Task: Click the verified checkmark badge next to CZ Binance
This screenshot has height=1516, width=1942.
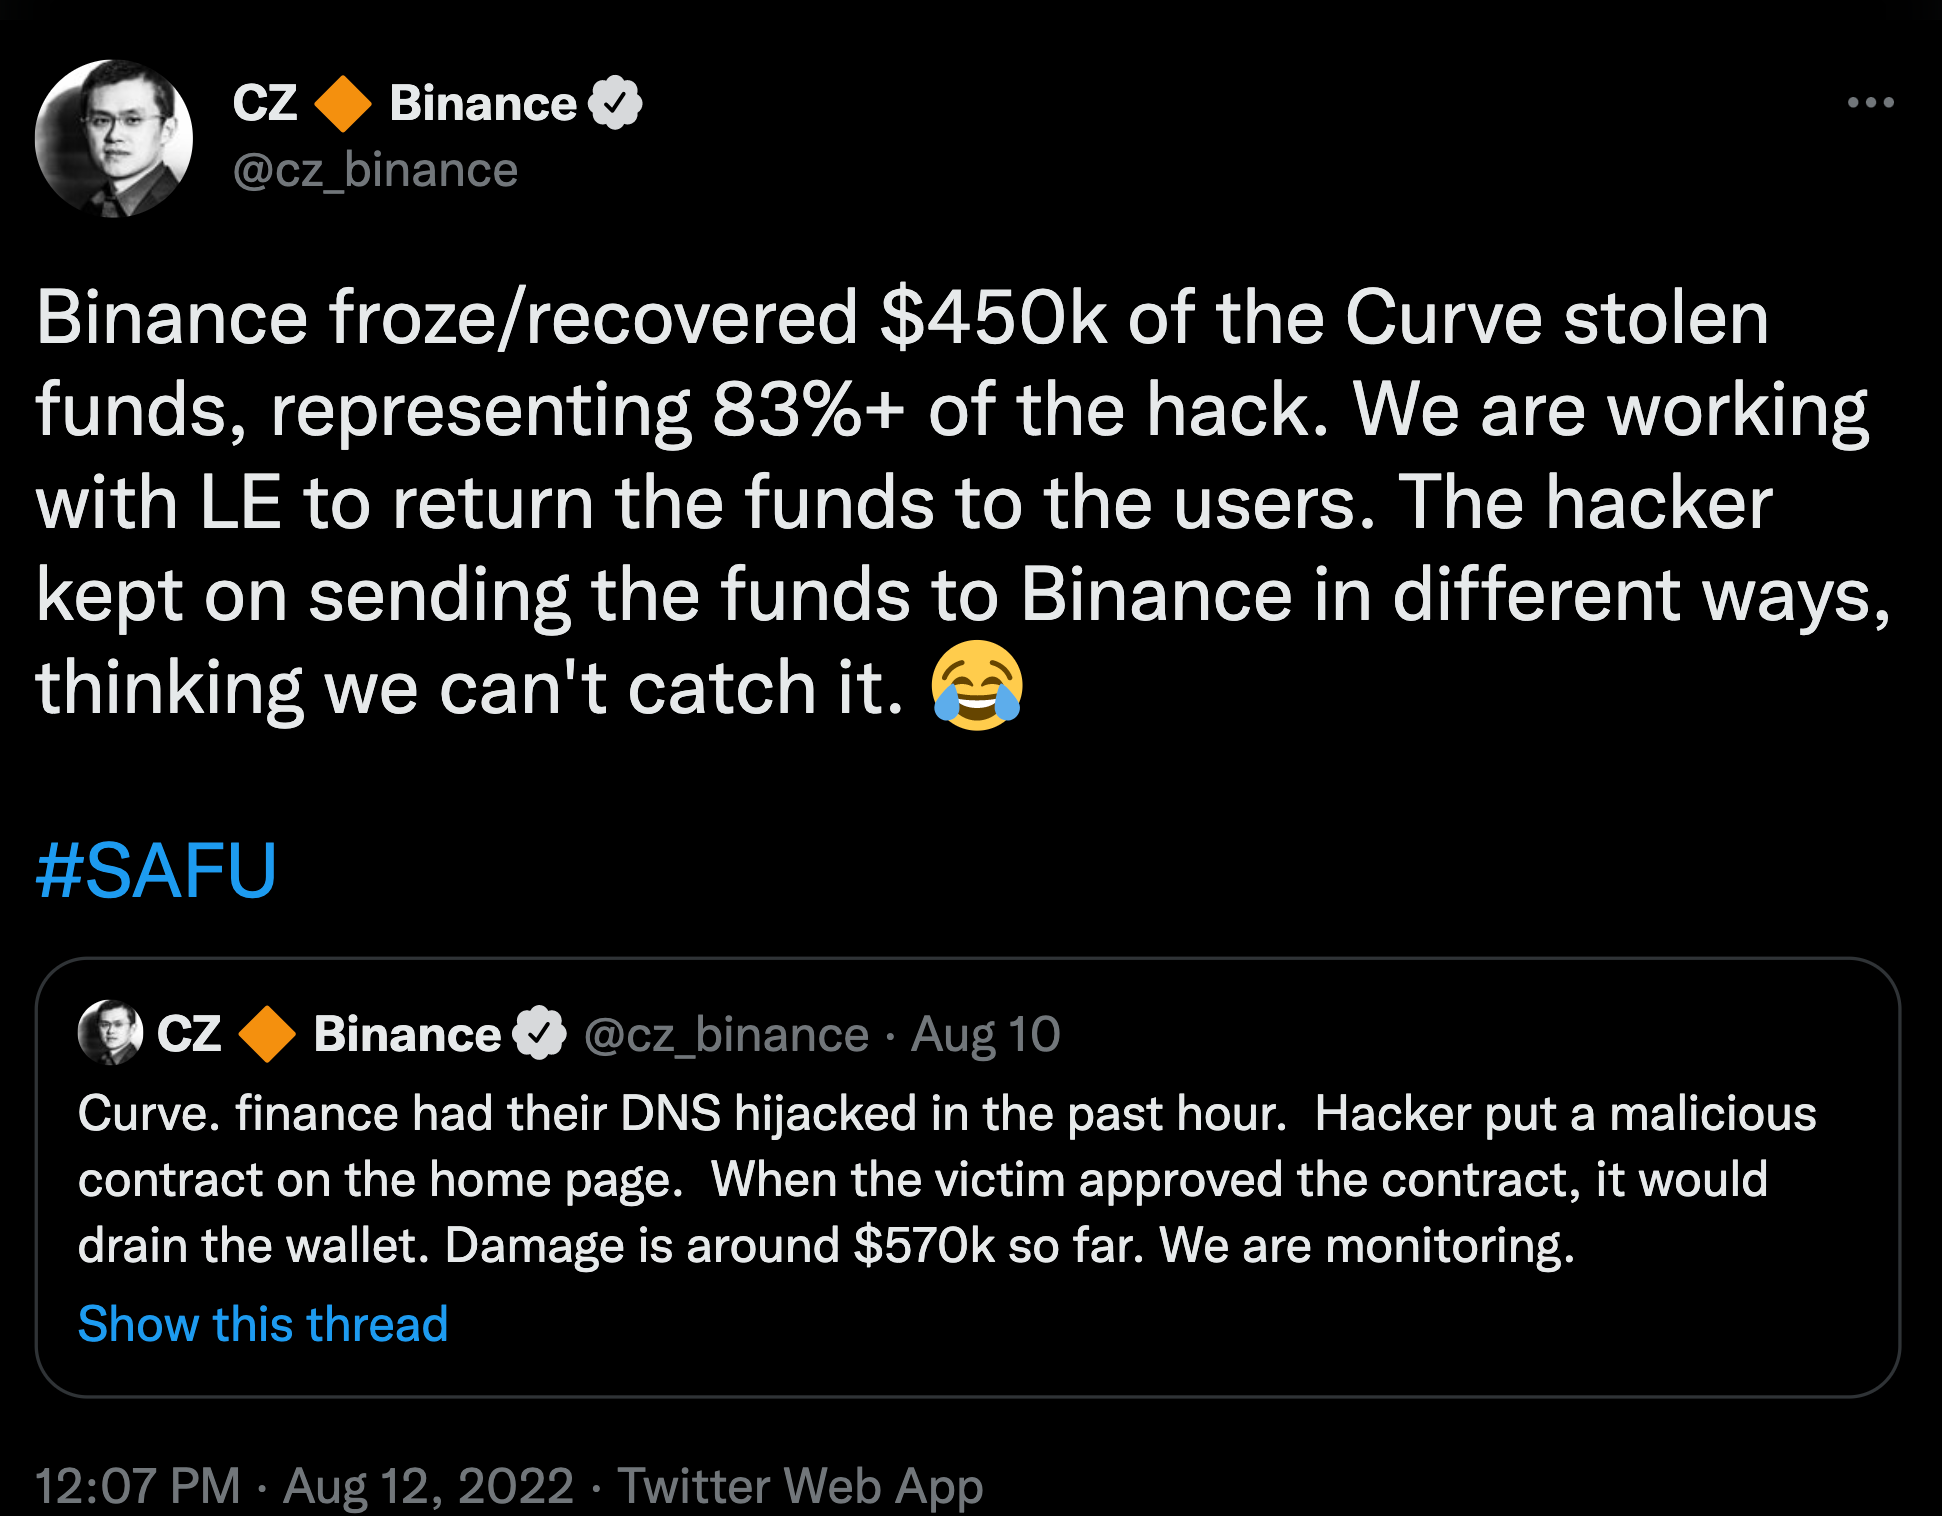Action: 616,102
